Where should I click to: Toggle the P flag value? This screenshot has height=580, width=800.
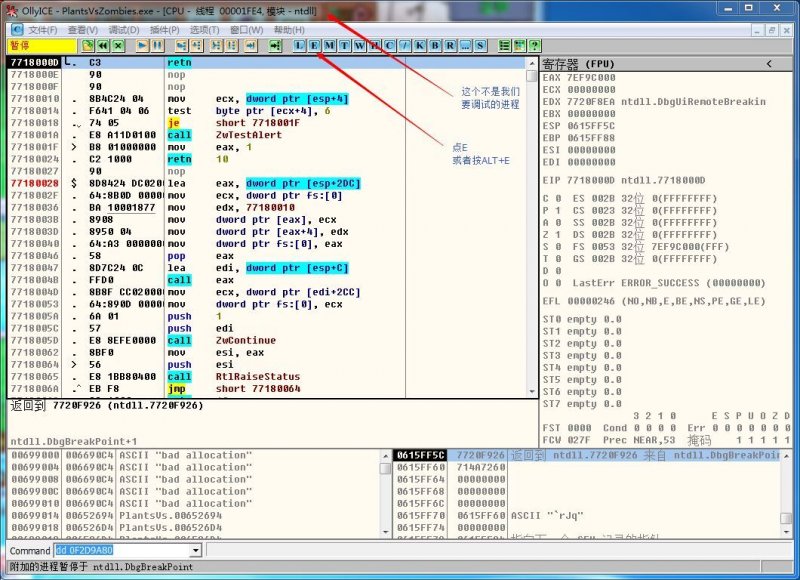(x=558, y=211)
